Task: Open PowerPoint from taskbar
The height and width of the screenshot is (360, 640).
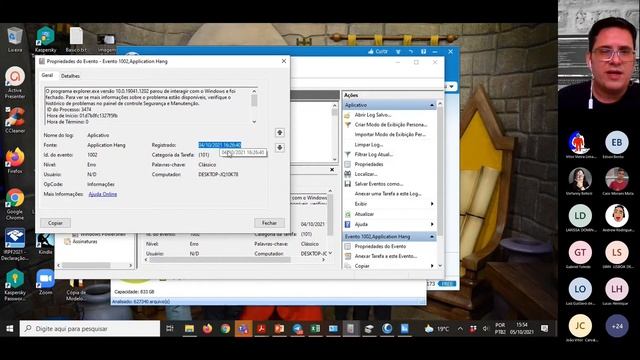Action: tap(279, 329)
